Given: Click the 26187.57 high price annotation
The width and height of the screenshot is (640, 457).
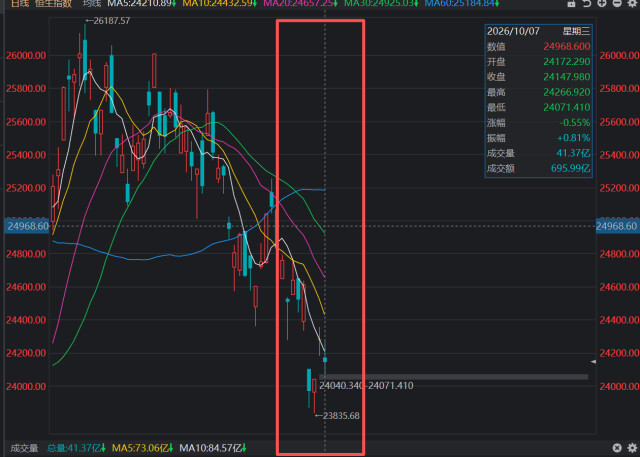Looking at the screenshot, I should (x=111, y=21).
